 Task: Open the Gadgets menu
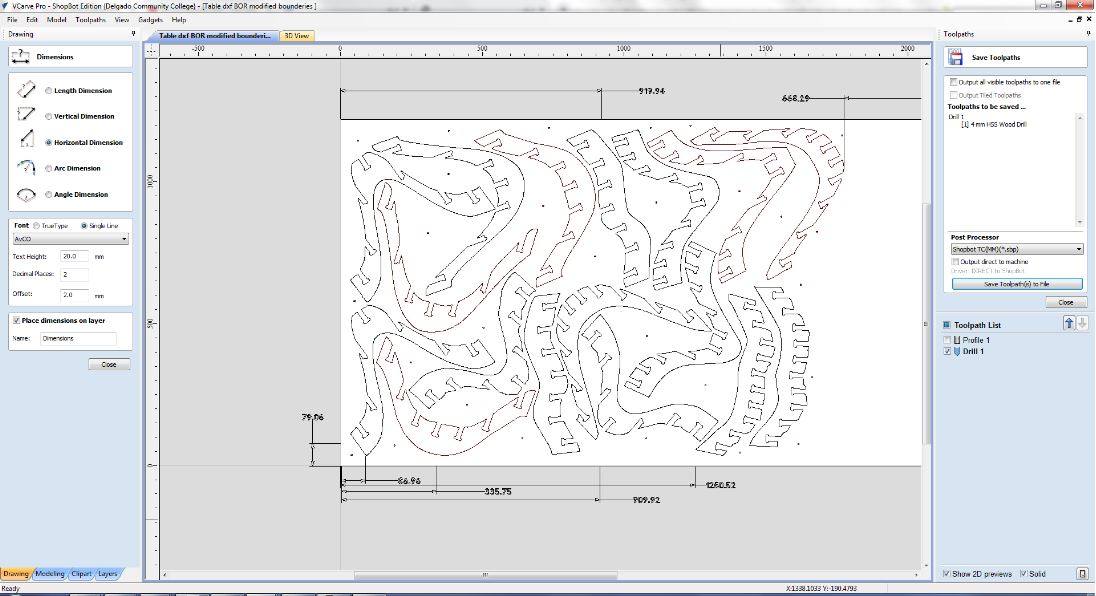150,20
